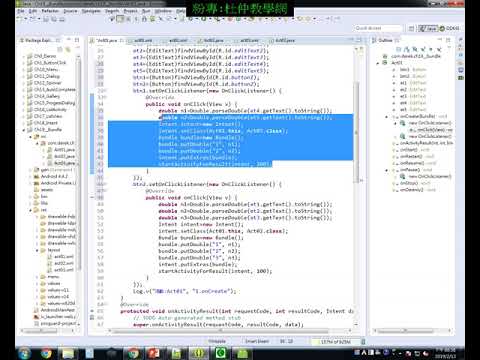Maximize the Outline view
The image size is (480, 360).
(448, 40)
